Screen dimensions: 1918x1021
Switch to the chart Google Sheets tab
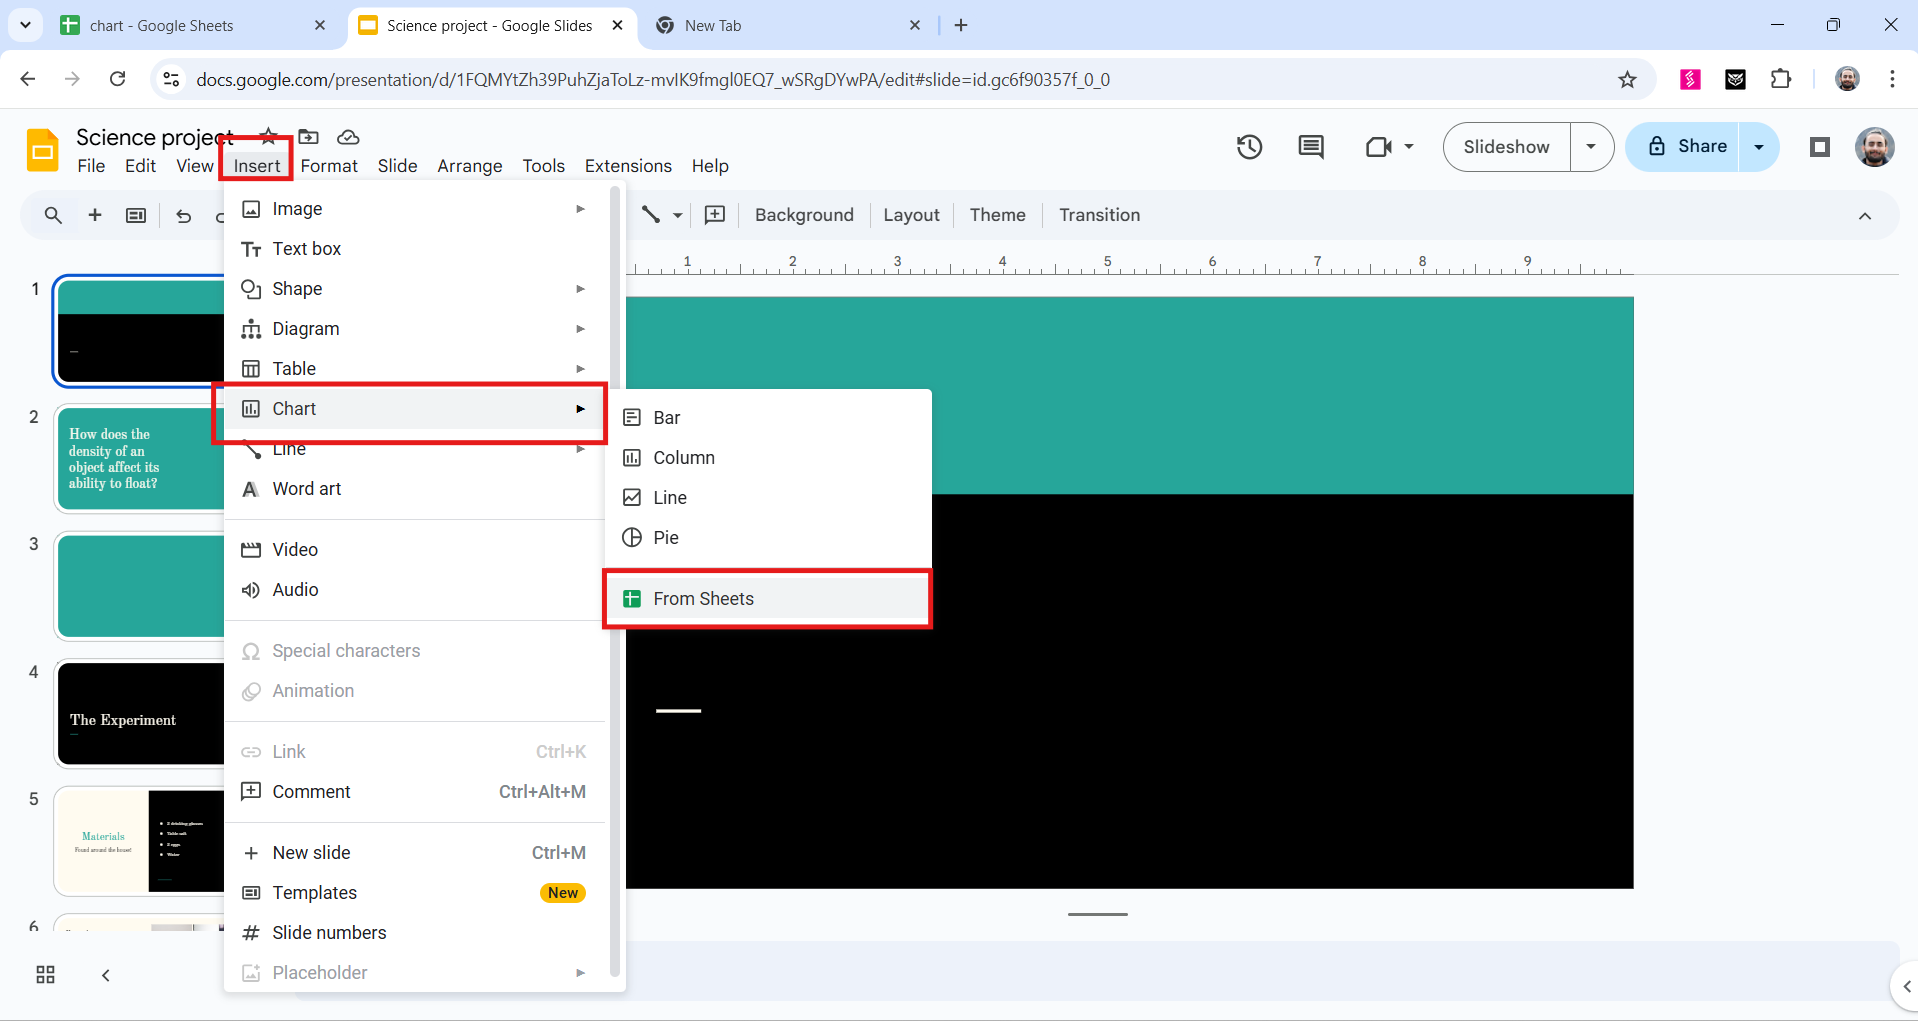coord(180,25)
